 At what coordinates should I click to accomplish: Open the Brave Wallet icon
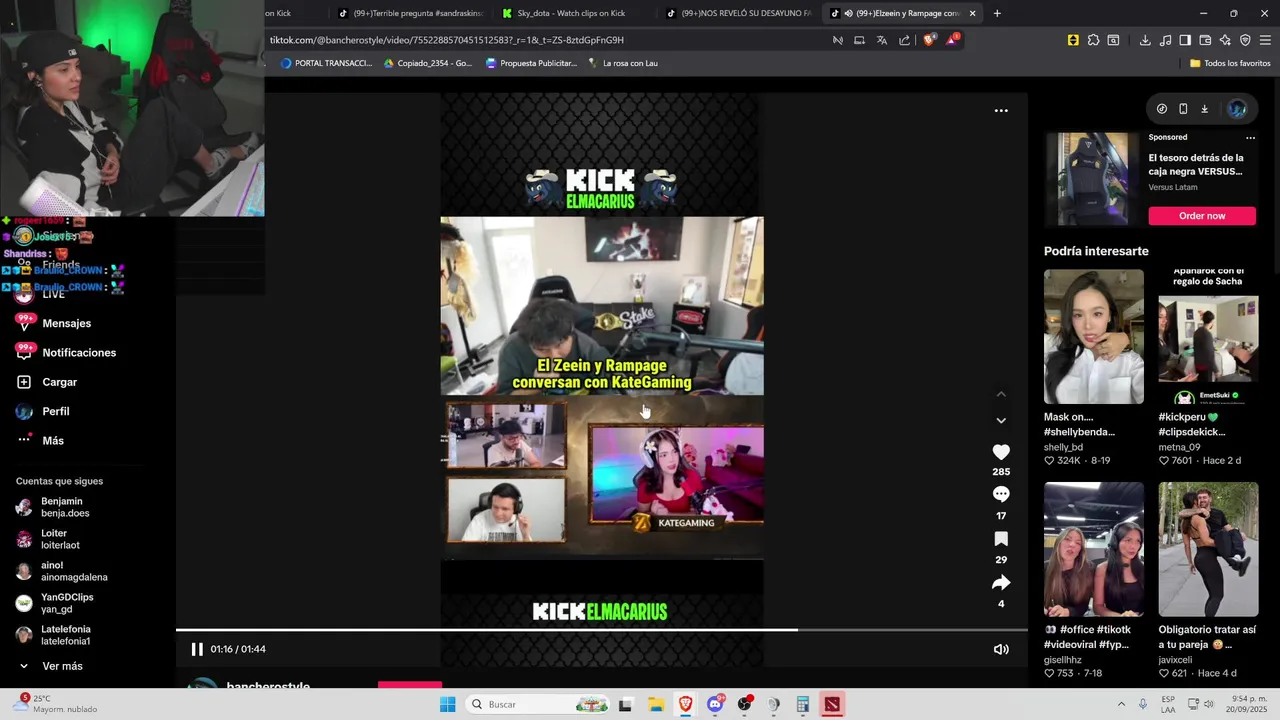tap(1205, 40)
